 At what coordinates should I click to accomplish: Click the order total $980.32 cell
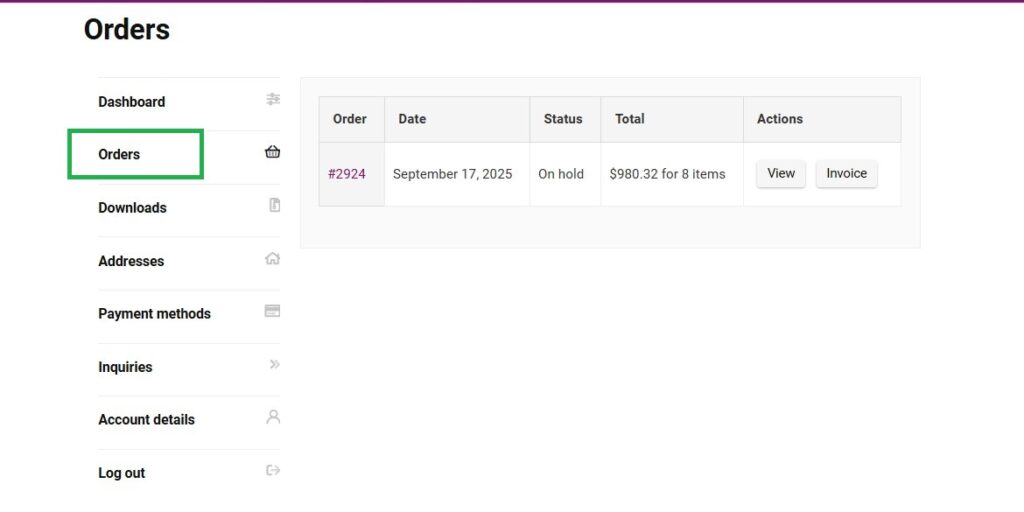point(667,174)
